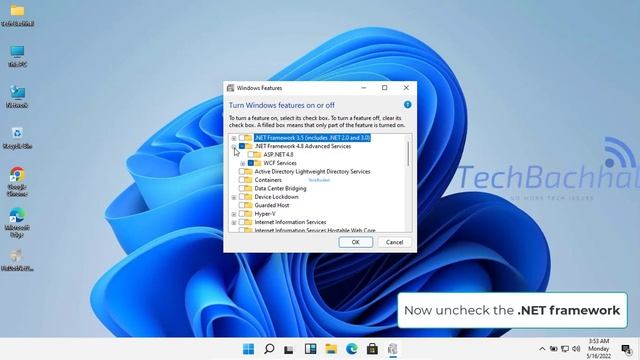This screenshot has height=360, width=640.
Task: Open Task View on the taskbar
Action: (x=289, y=349)
